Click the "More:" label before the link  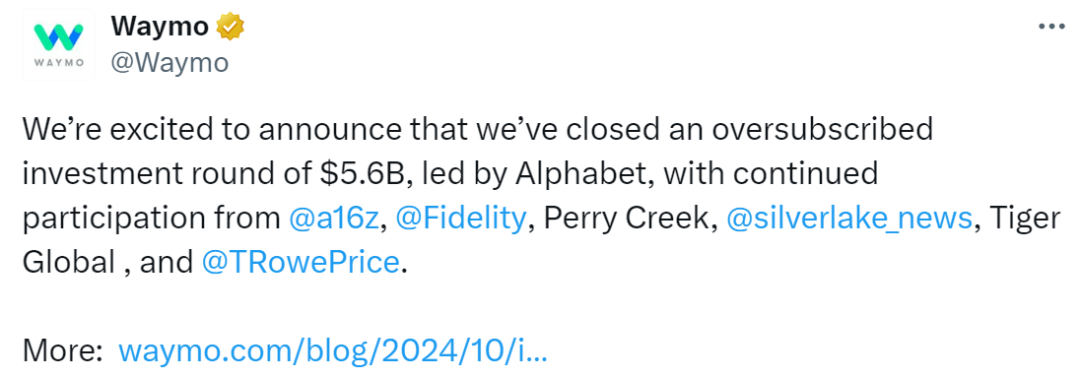click(62, 351)
